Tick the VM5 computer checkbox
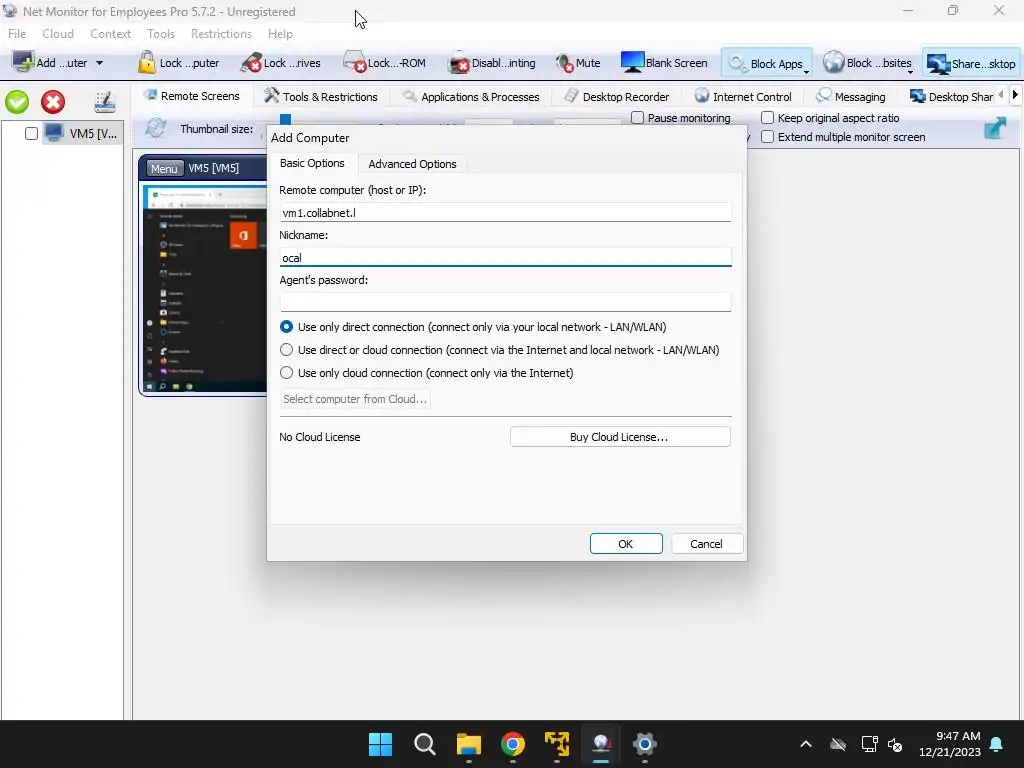Viewport: 1024px width, 768px height. click(x=31, y=133)
